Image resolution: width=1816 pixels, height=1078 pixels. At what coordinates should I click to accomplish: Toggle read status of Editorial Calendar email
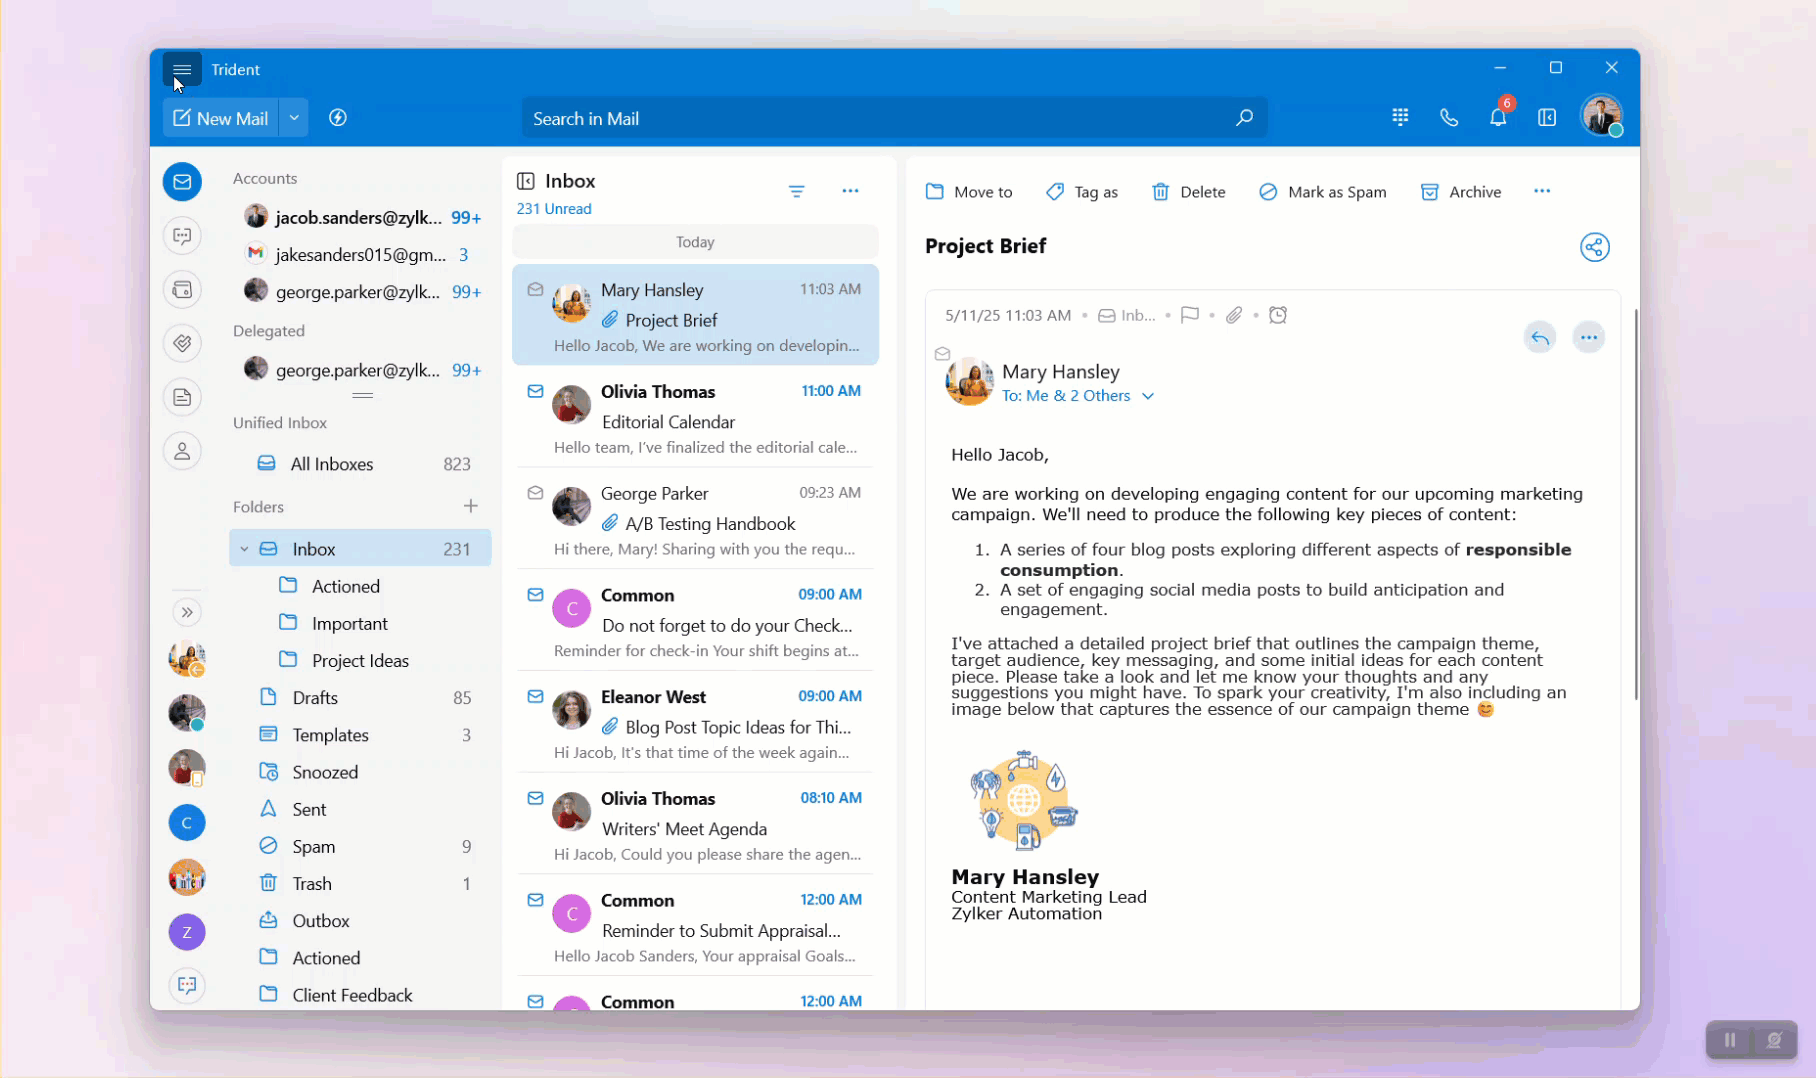click(535, 392)
